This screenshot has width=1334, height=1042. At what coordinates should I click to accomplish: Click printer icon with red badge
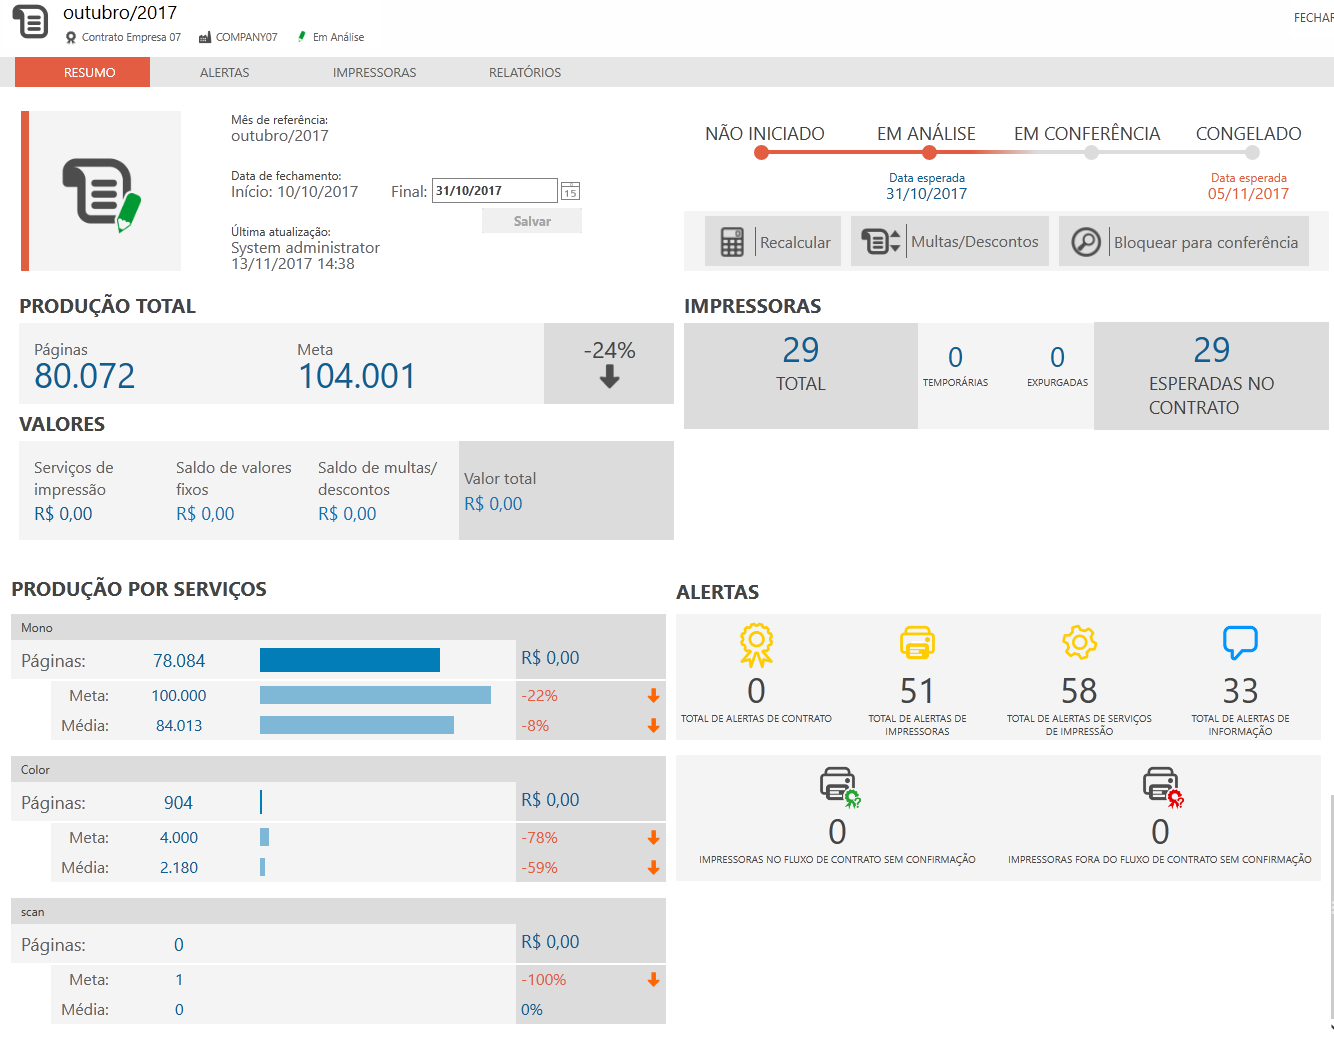(1161, 786)
